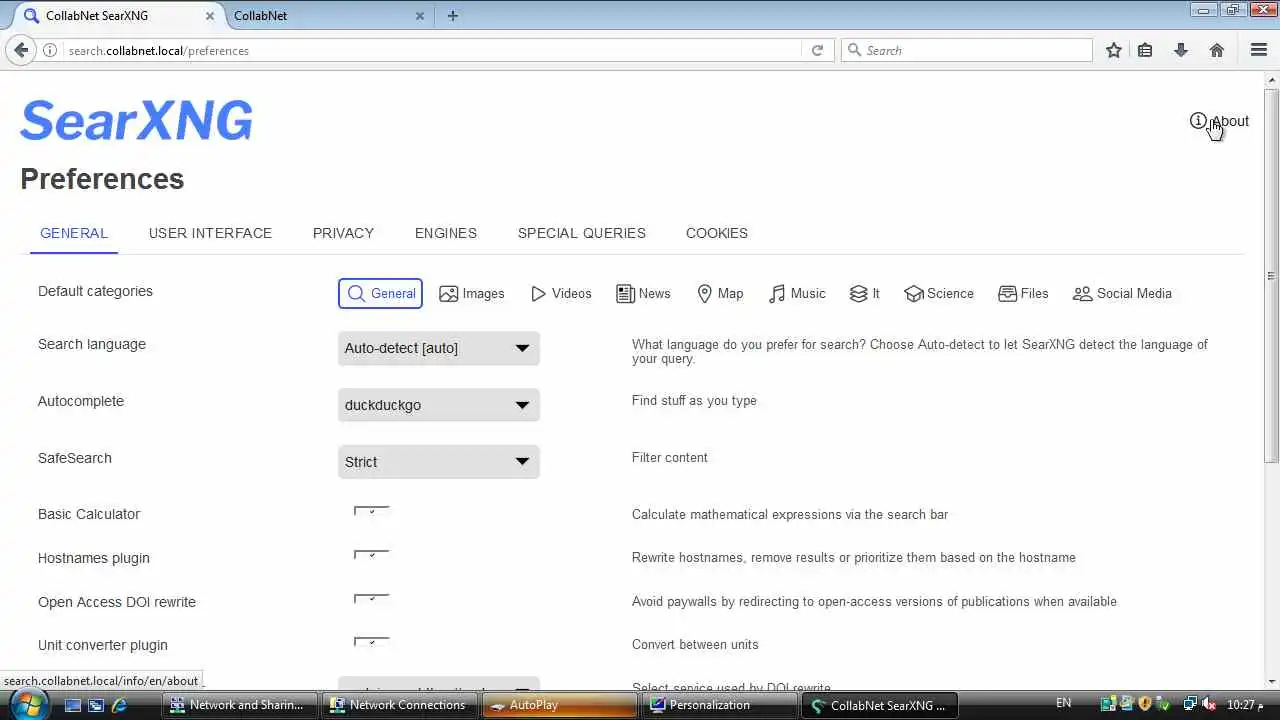
Task: Click the "Find stuff as you type" text
Action: [x=694, y=401]
